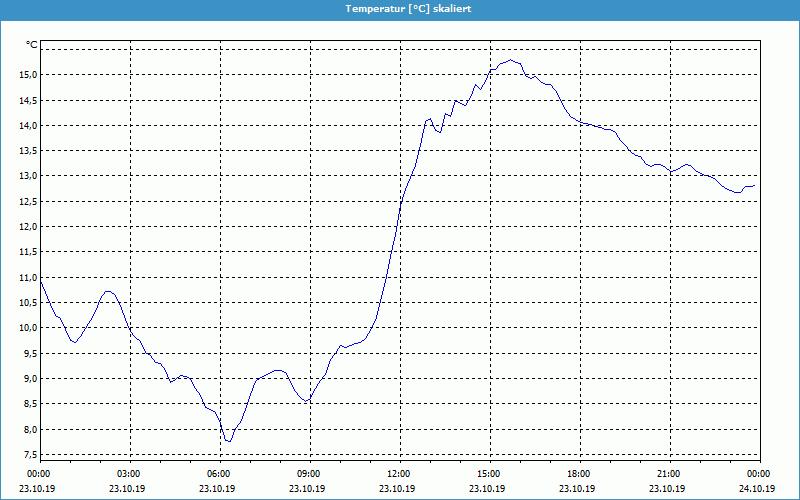The image size is (800, 500).
Task: Click the °C unit label above the y-axis
Action: point(31,45)
